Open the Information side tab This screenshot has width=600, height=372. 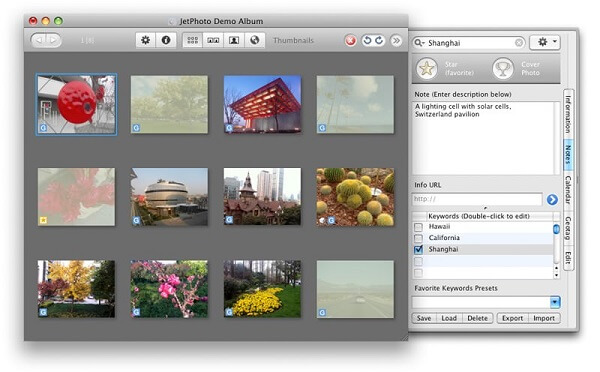(568, 114)
